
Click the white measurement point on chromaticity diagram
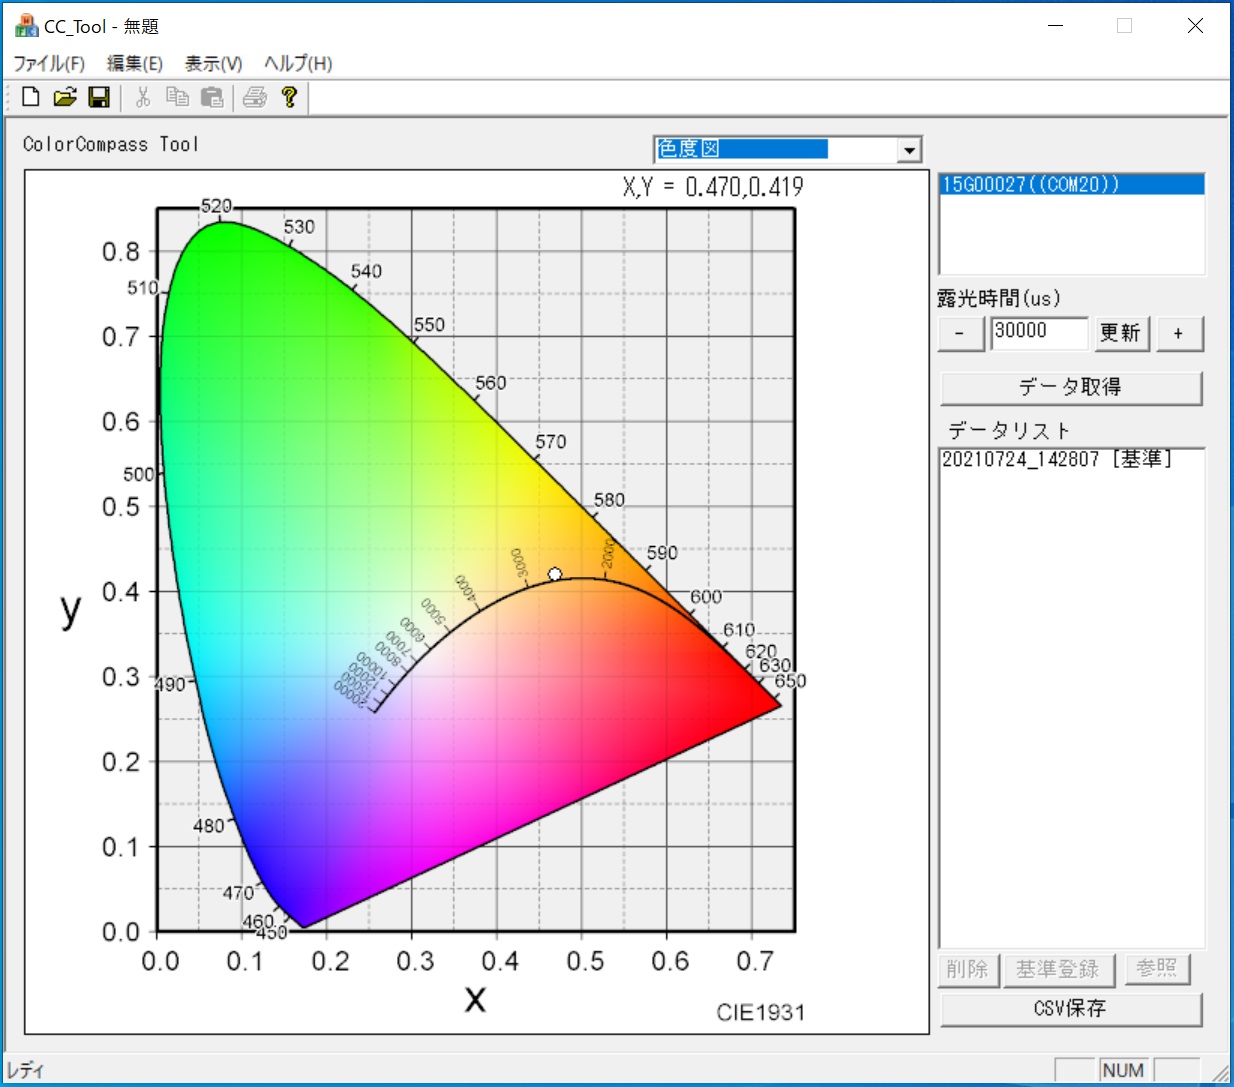(x=555, y=574)
